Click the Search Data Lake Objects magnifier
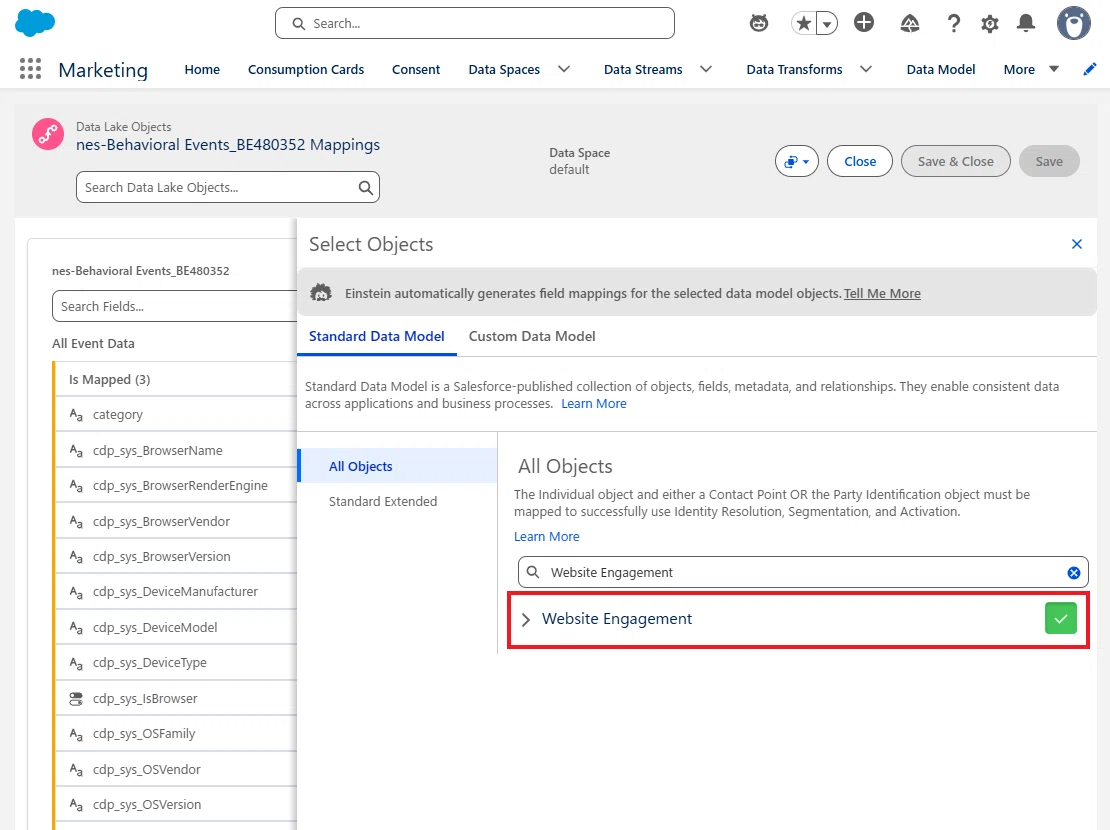 [x=365, y=188]
